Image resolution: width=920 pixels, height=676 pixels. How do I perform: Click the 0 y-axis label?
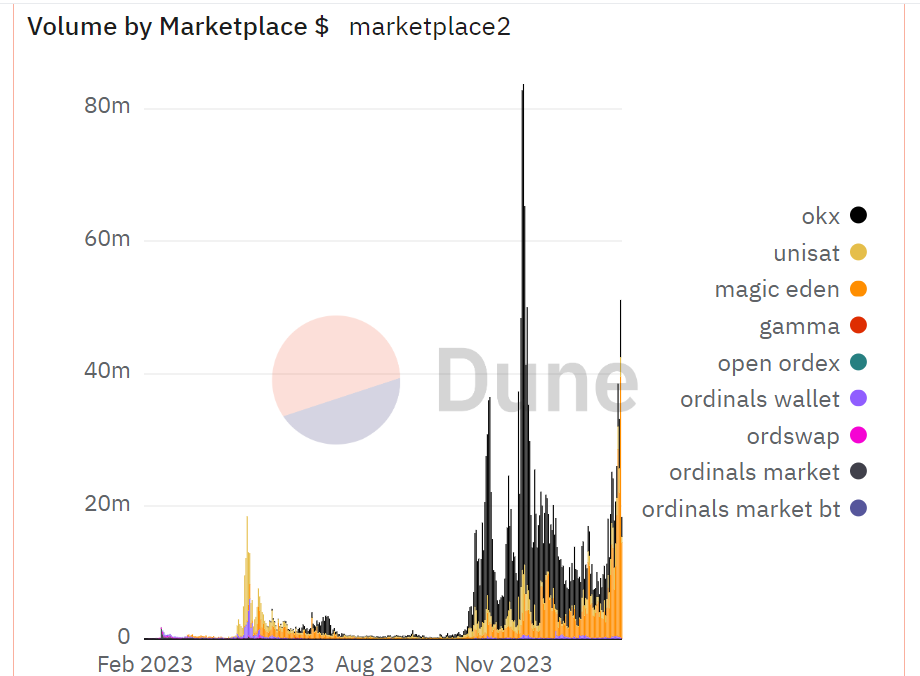pos(124,636)
